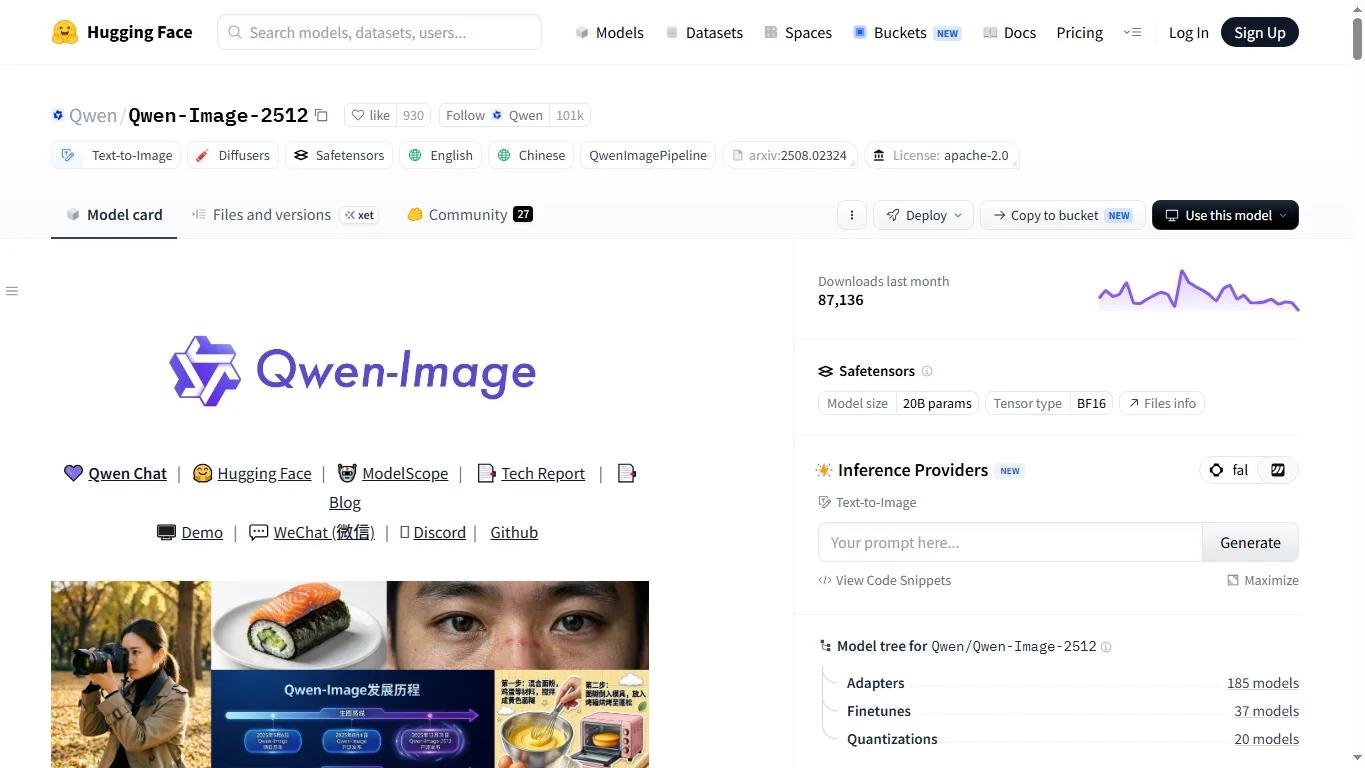Open View Code Snippets
Viewport: 1365px width, 768px height.
click(885, 580)
